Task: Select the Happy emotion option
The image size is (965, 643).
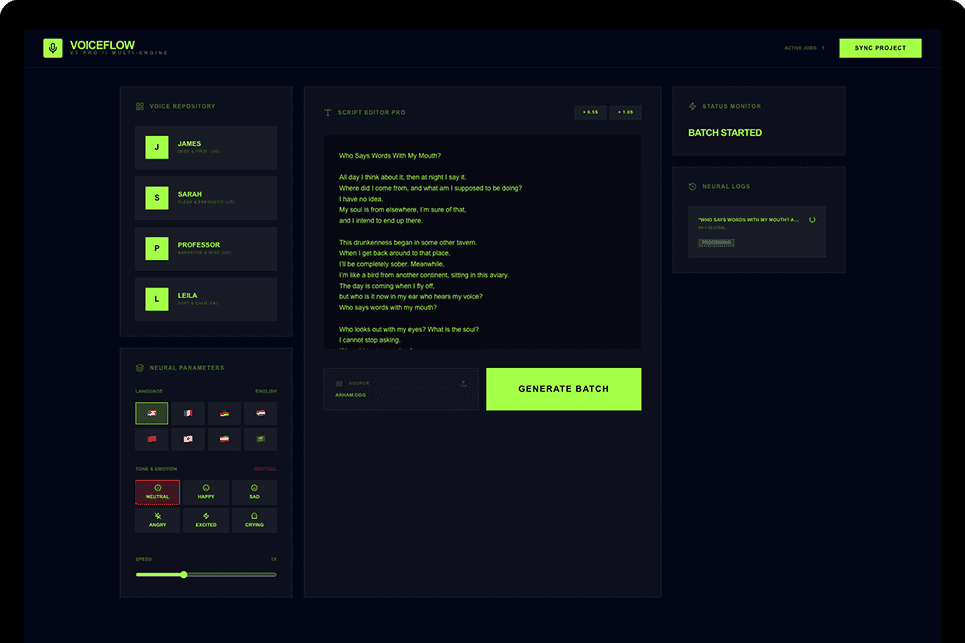Action: pyautogui.click(x=205, y=492)
